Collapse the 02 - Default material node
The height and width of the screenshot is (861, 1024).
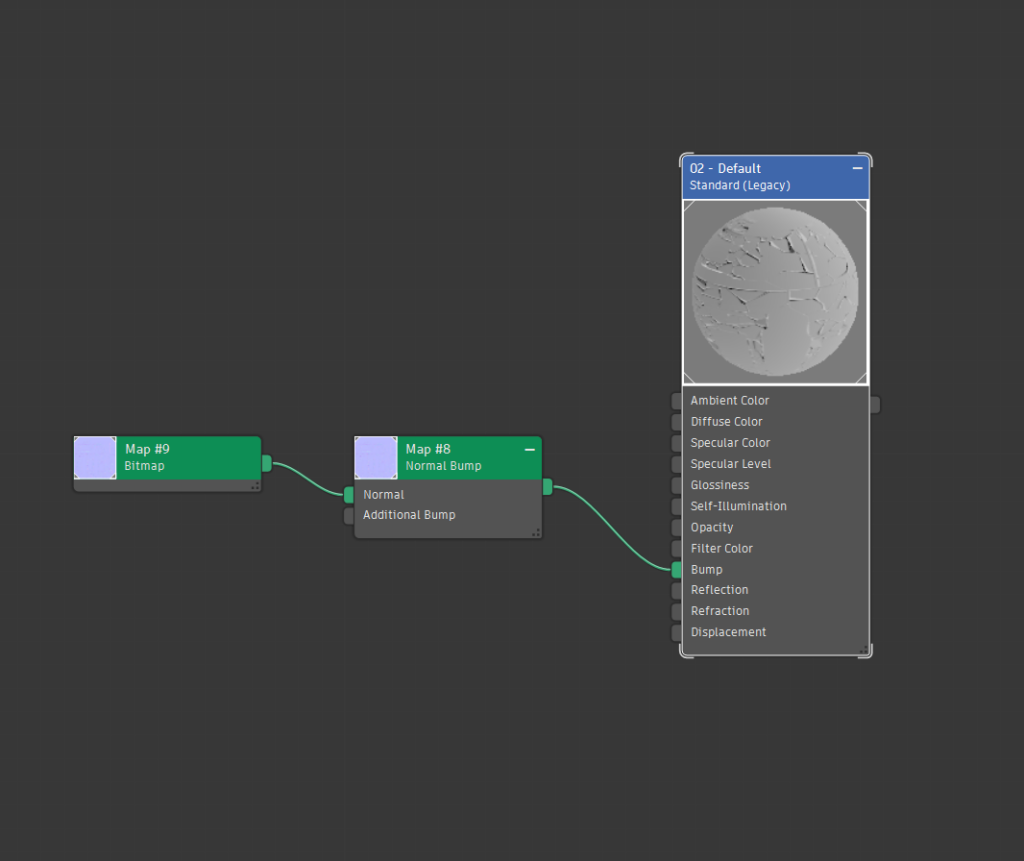[x=857, y=169]
